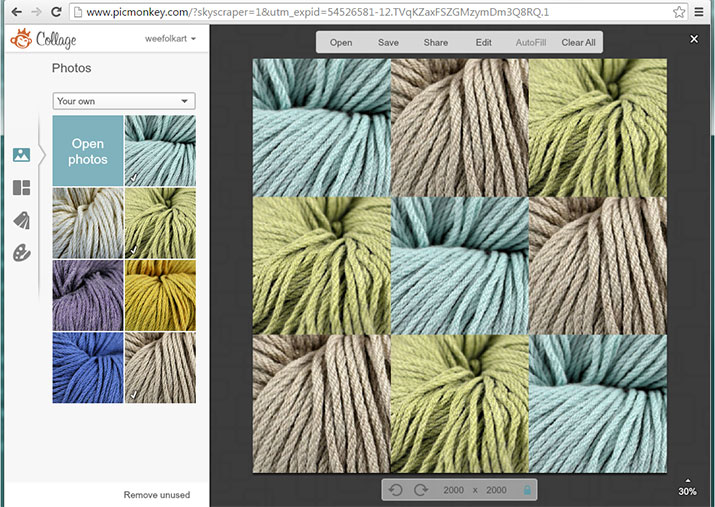The height and width of the screenshot is (507, 715).
Task: Click Share in the top toolbar
Action: 435,42
